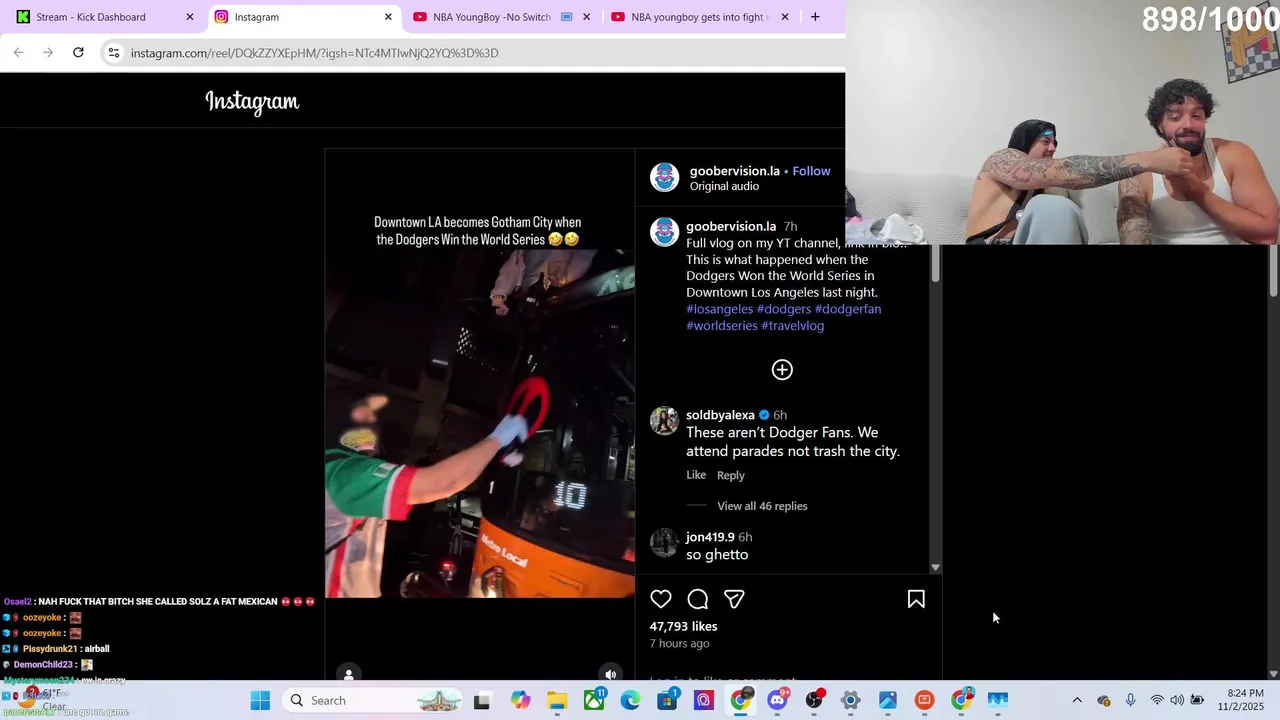The height and width of the screenshot is (720, 1280).
Task: Close NBA youngboy gets into fight tab
Action: click(784, 17)
